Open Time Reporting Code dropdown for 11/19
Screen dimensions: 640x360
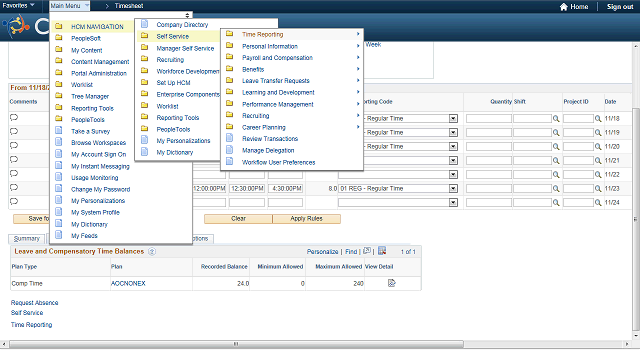453,133
